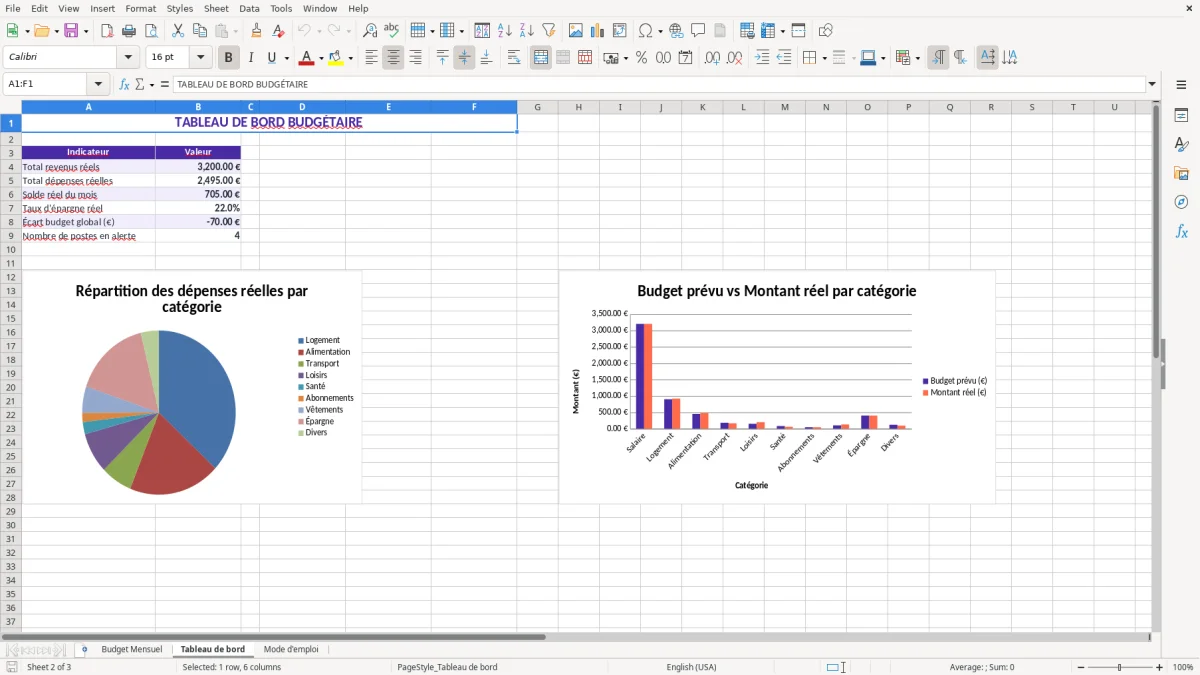Toggle Italic formatting

(251, 58)
